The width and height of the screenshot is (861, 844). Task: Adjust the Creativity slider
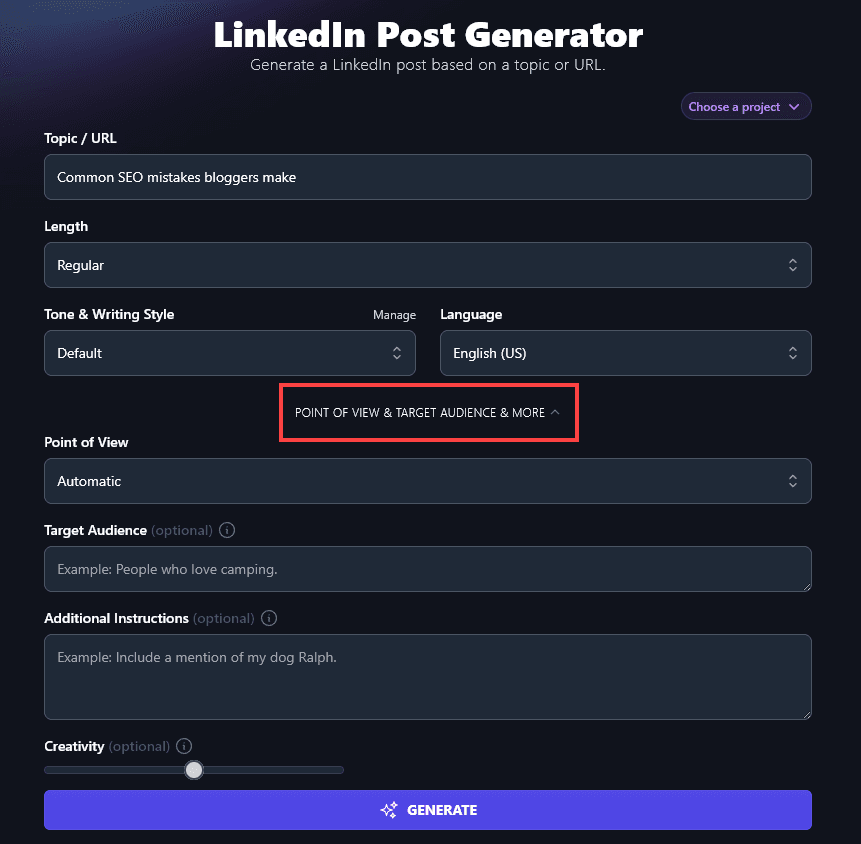point(194,770)
